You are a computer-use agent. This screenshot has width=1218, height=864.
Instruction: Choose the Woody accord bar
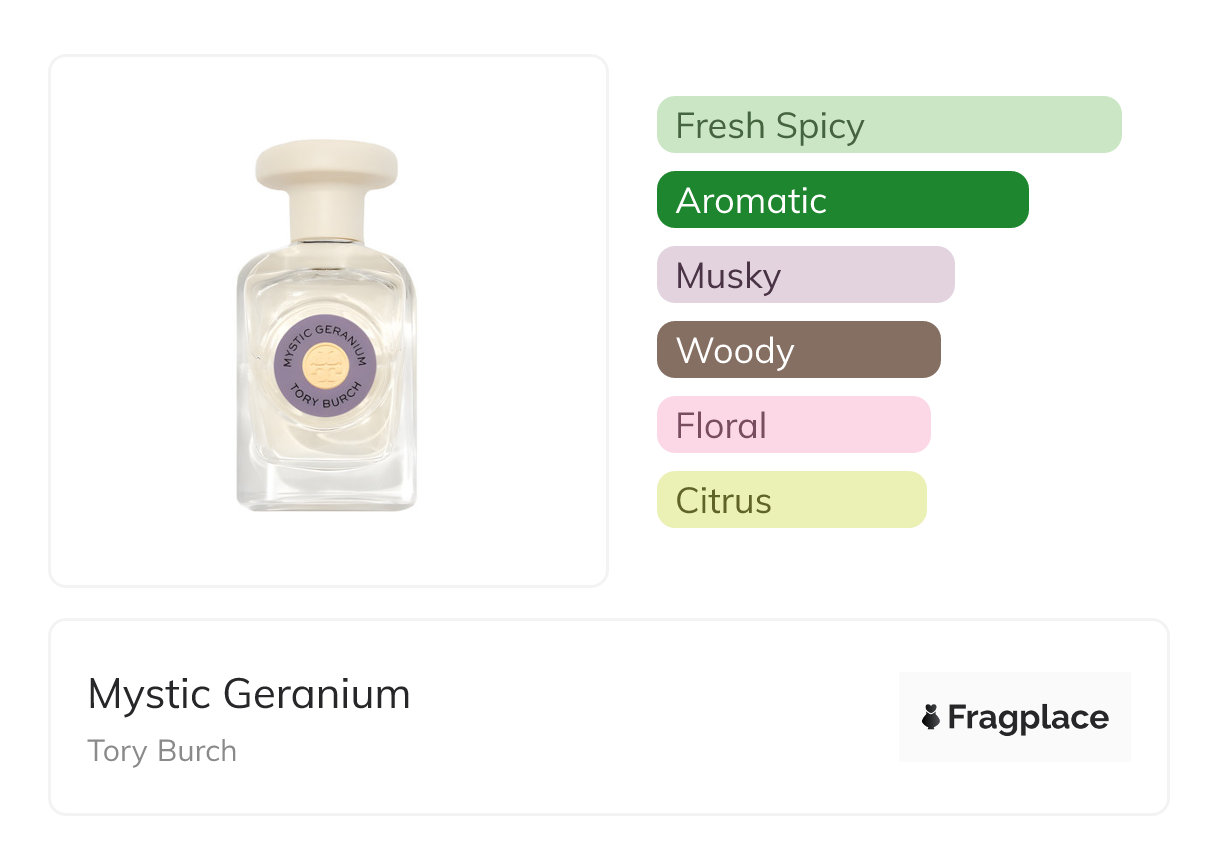pyautogui.click(x=798, y=350)
